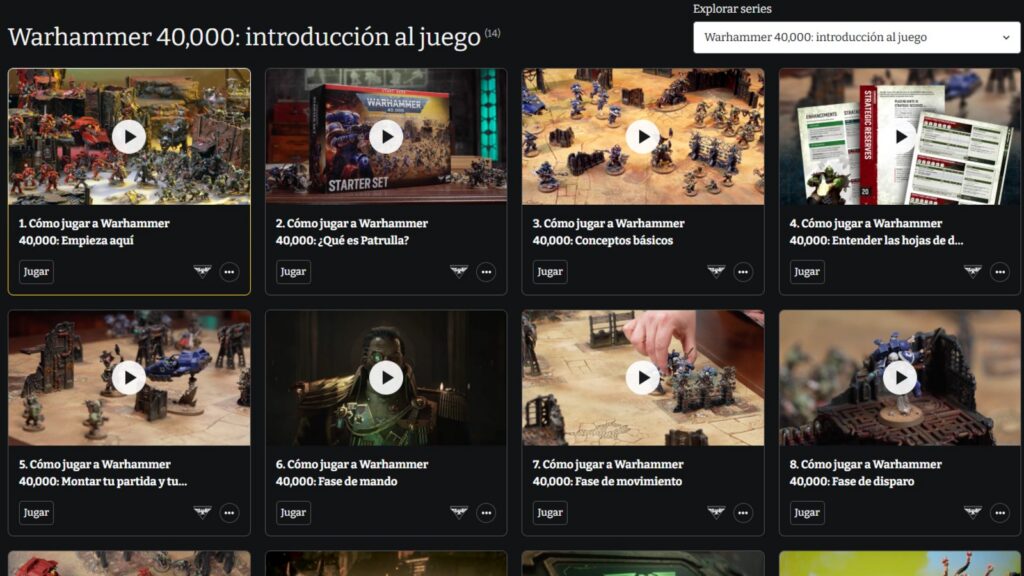Image resolution: width=1024 pixels, height=576 pixels.
Task: Open more options for video 5 Montar tu partida
Action: (229, 513)
